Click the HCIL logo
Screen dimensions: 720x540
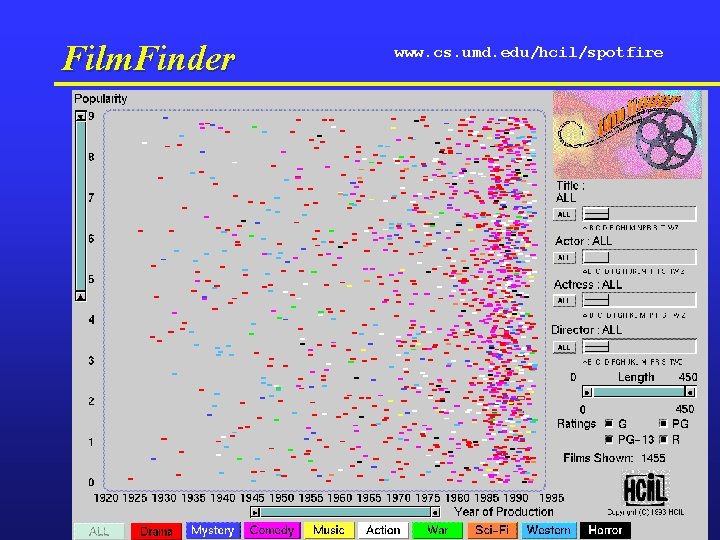click(x=645, y=489)
